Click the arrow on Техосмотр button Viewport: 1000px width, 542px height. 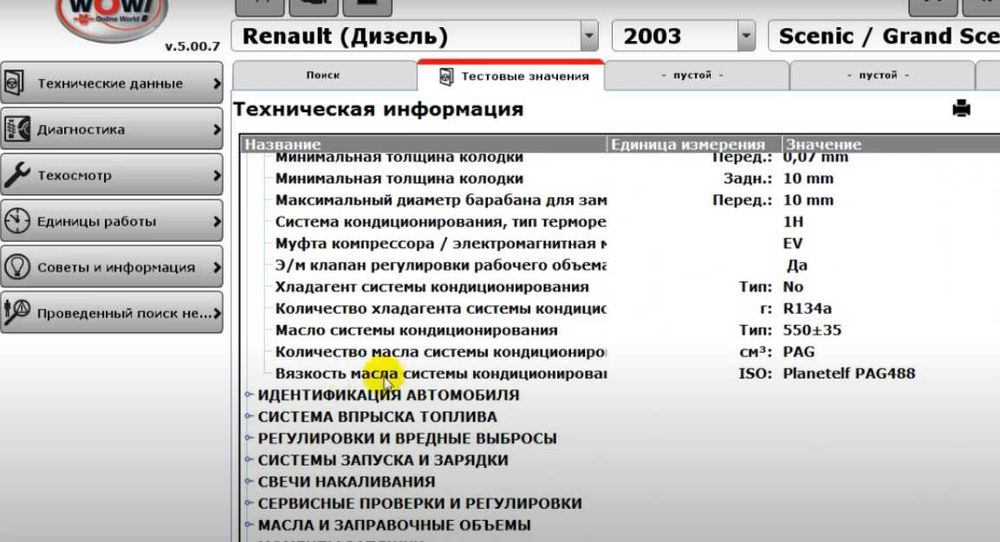[x=217, y=175]
